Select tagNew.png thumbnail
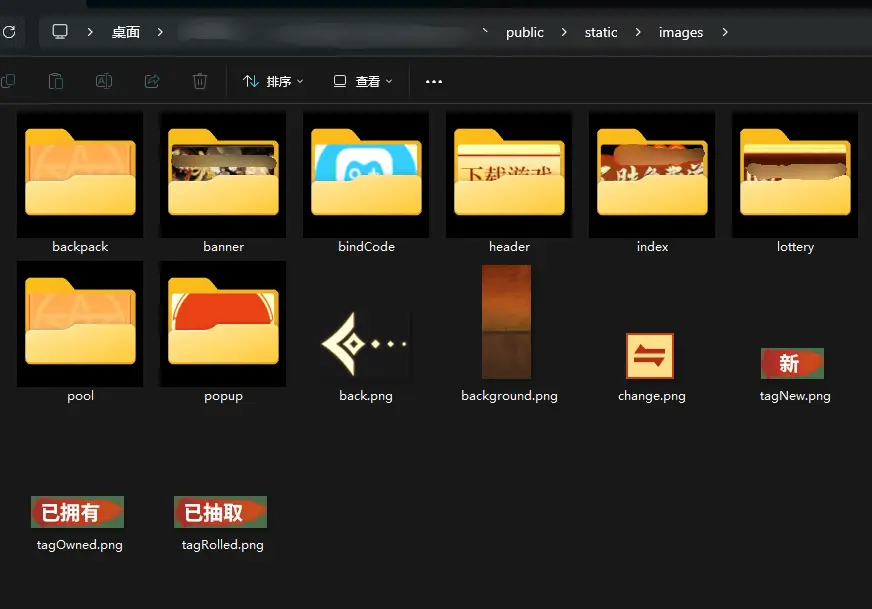872x609 pixels. [792, 363]
